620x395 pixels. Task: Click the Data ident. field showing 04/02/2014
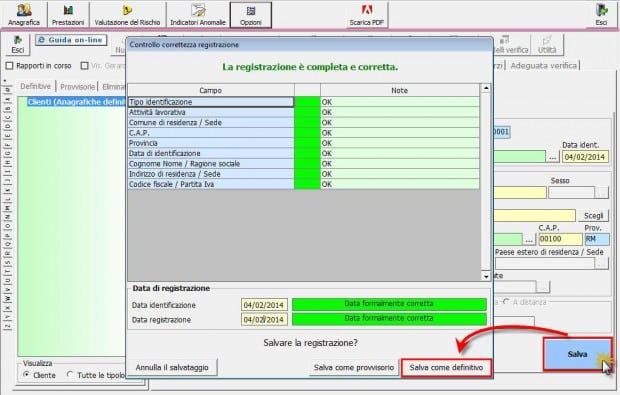(x=585, y=157)
